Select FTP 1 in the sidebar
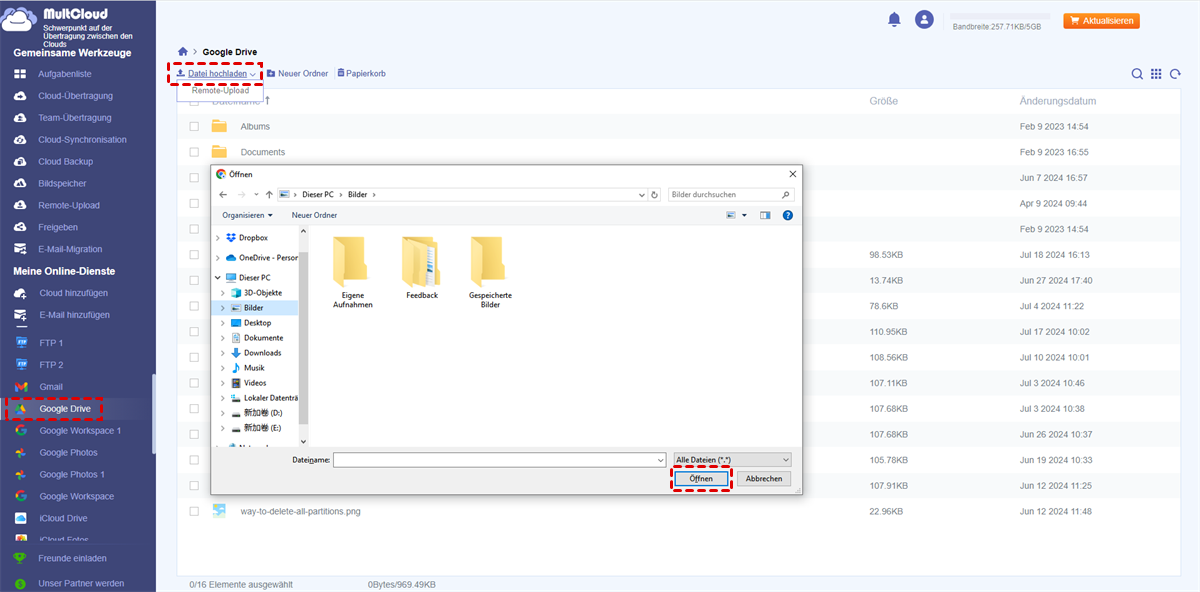 pyautogui.click(x=51, y=343)
